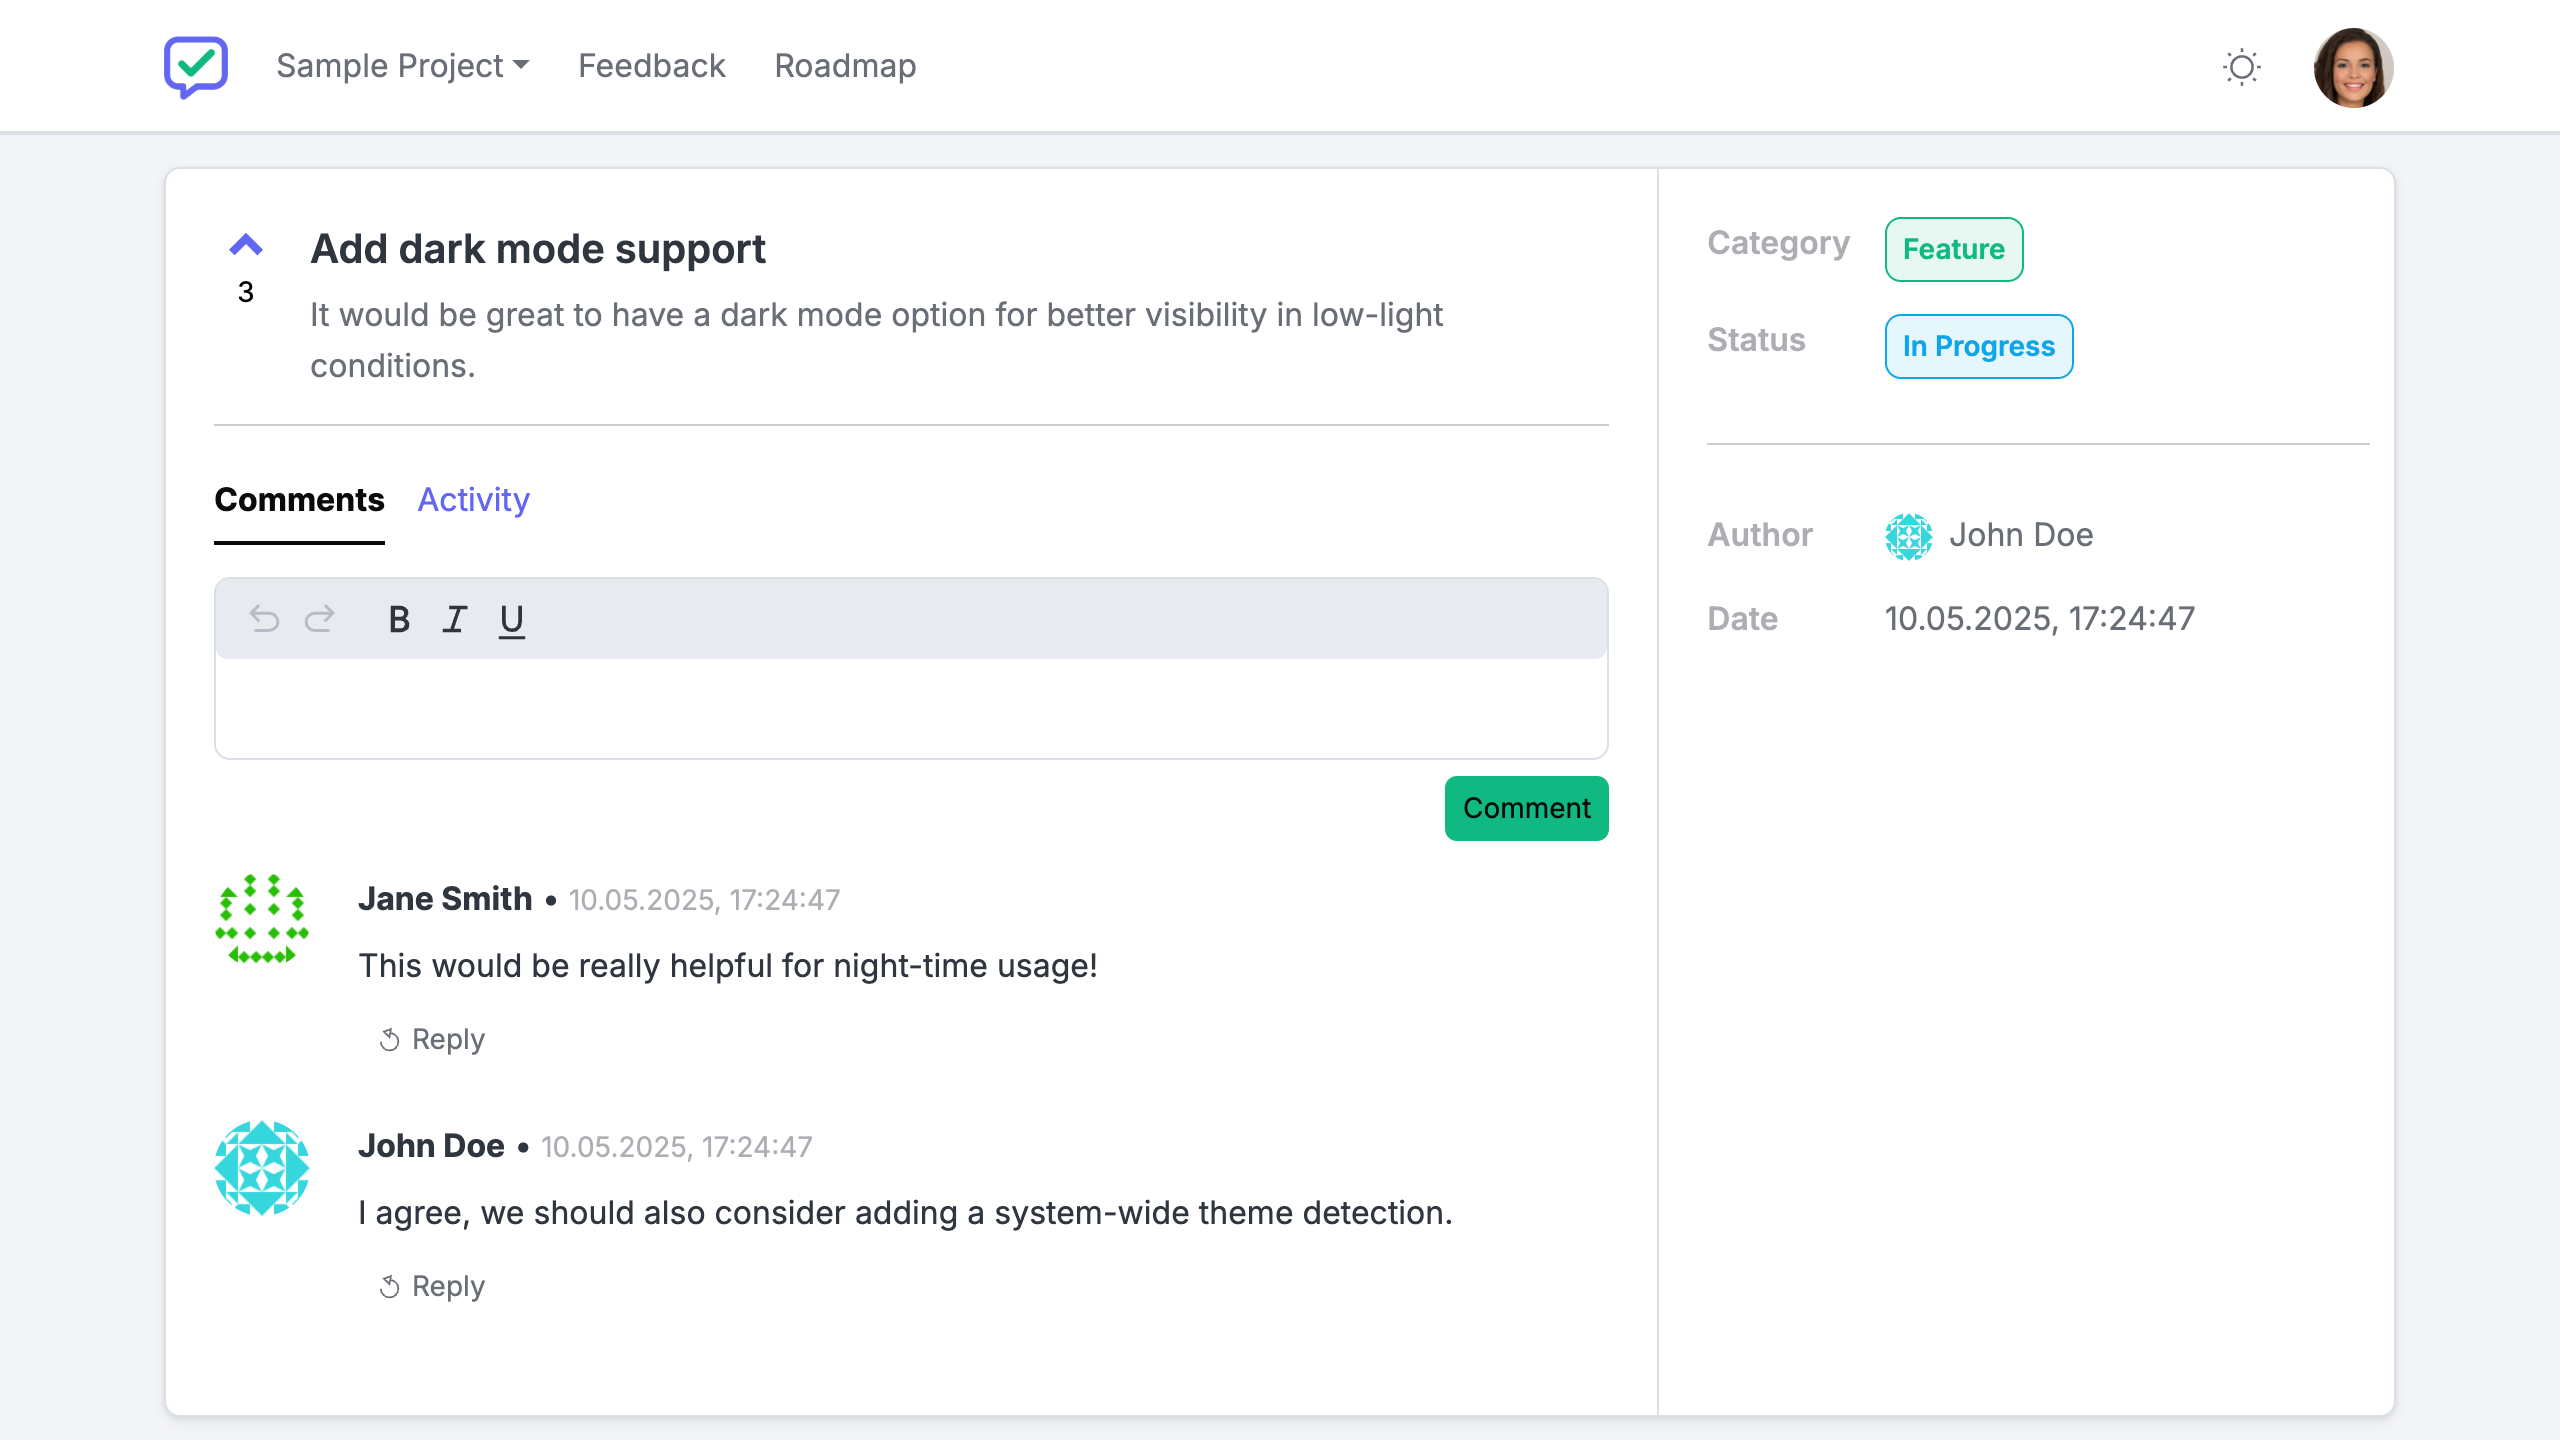
Task: Reply to John Doe's comment
Action: click(x=432, y=1287)
